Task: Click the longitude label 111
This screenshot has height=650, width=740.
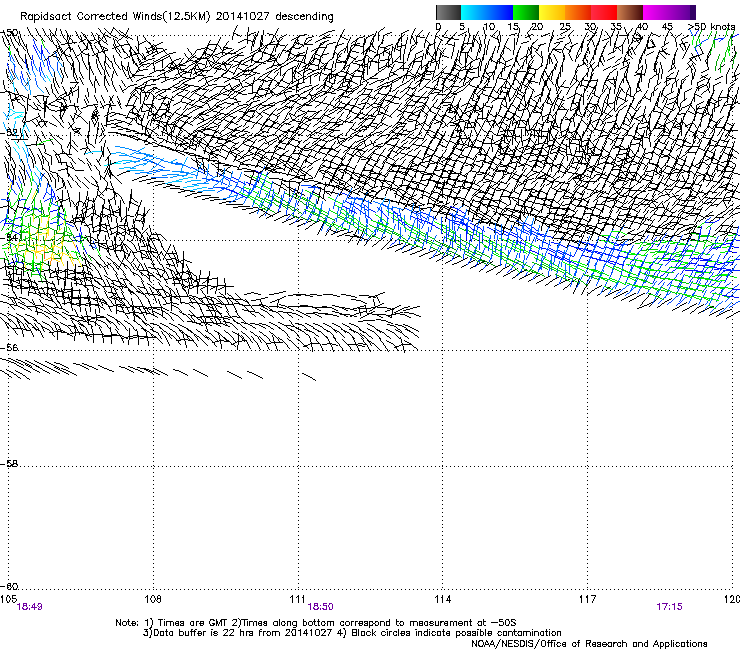Action: pyautogui.click(x=297, y=599)
